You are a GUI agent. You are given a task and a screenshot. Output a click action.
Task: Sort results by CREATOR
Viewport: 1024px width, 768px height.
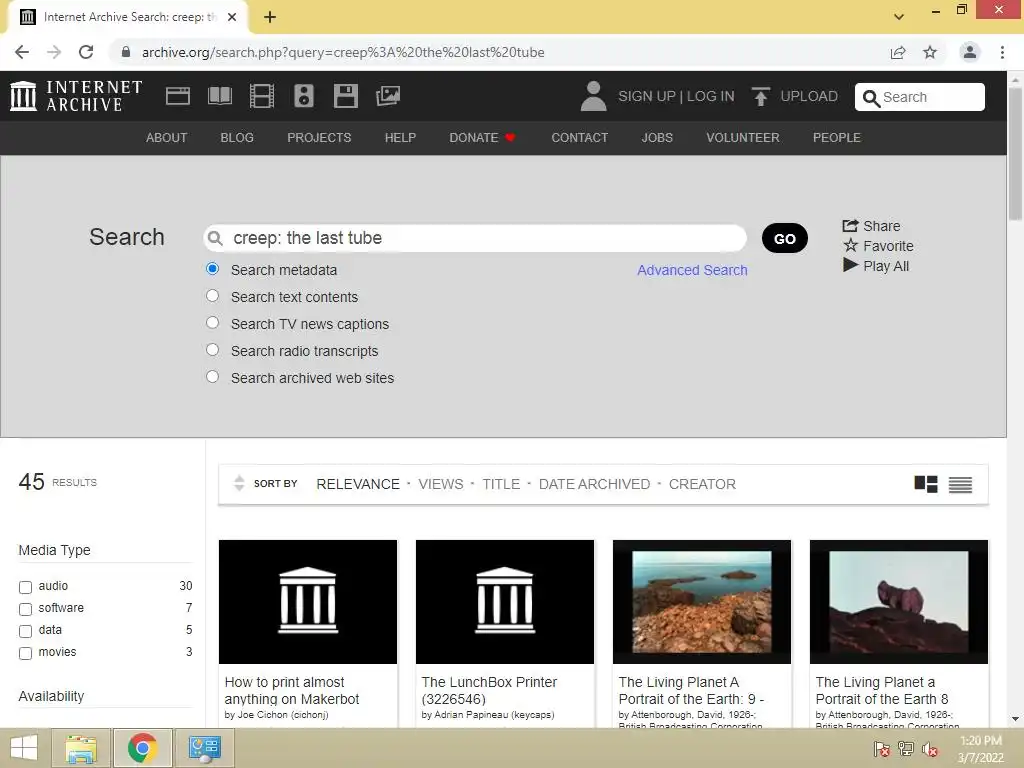702,484
